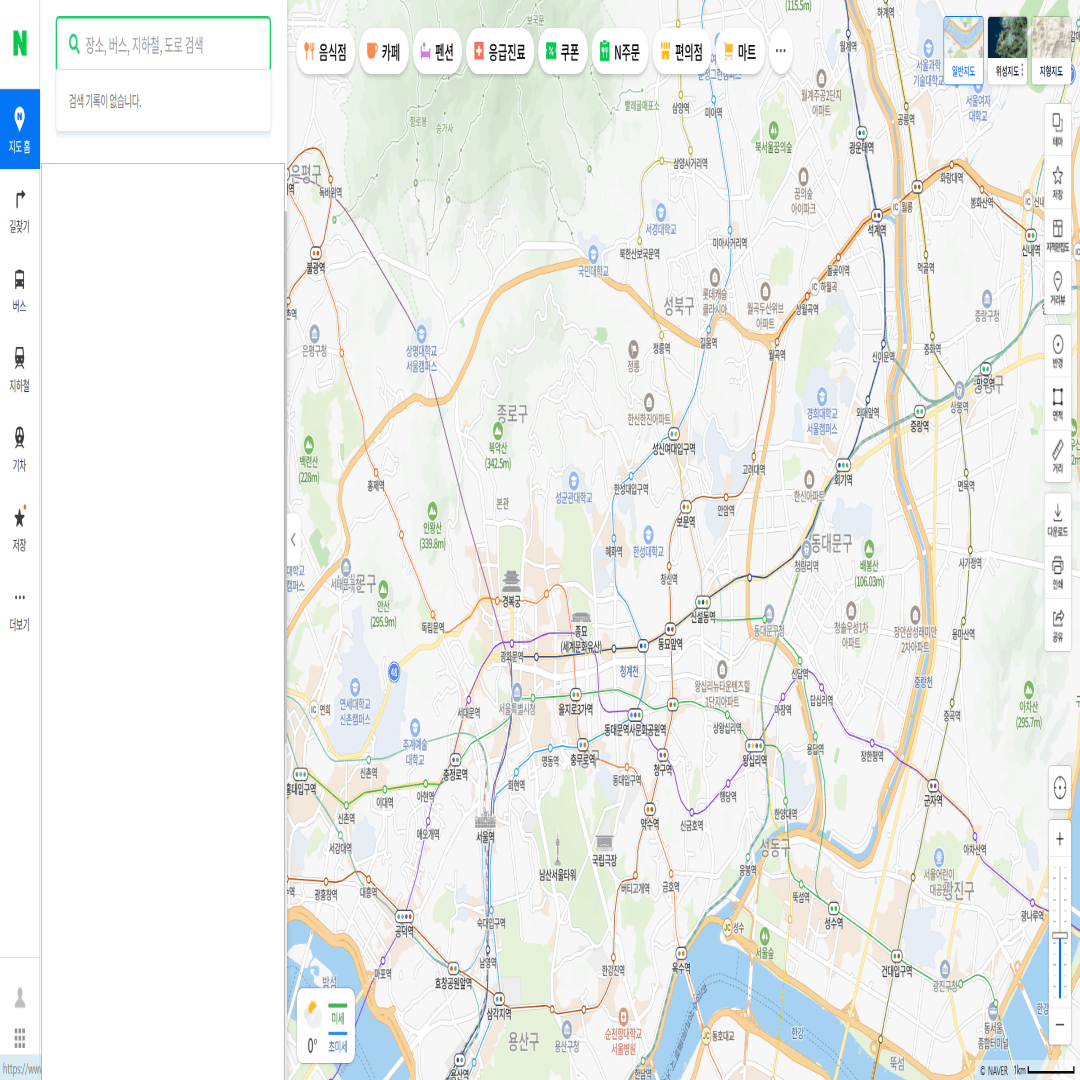Zoom in with the plus button
This screenshot has height=1080, width=1080.
point(1059,838)
